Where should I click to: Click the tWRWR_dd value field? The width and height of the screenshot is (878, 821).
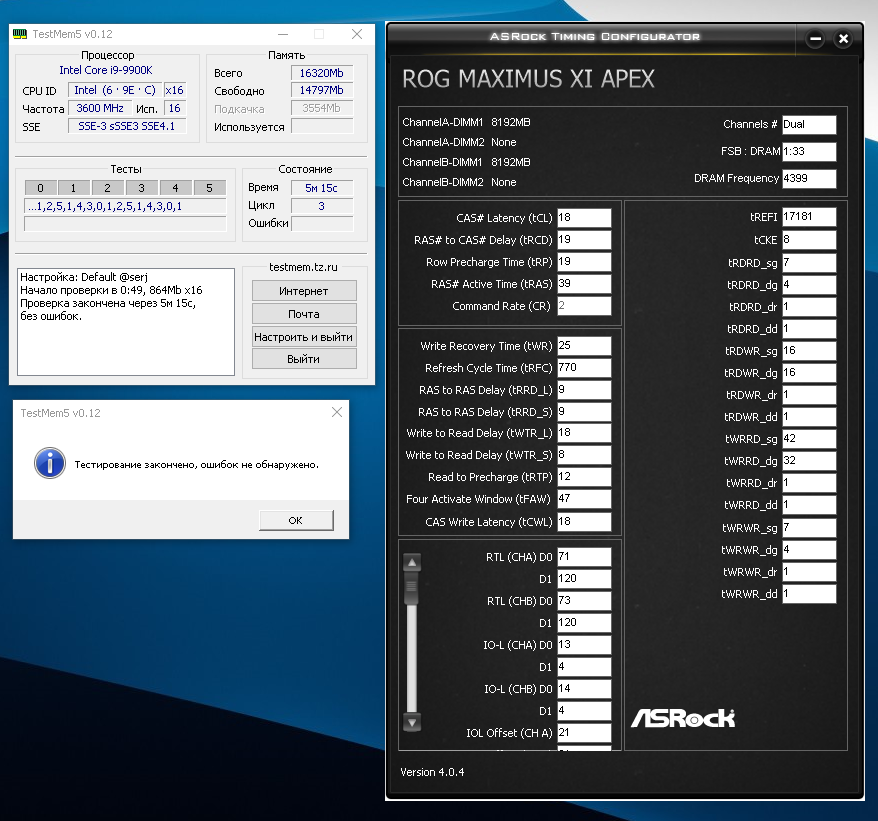[x=809, y=594]
